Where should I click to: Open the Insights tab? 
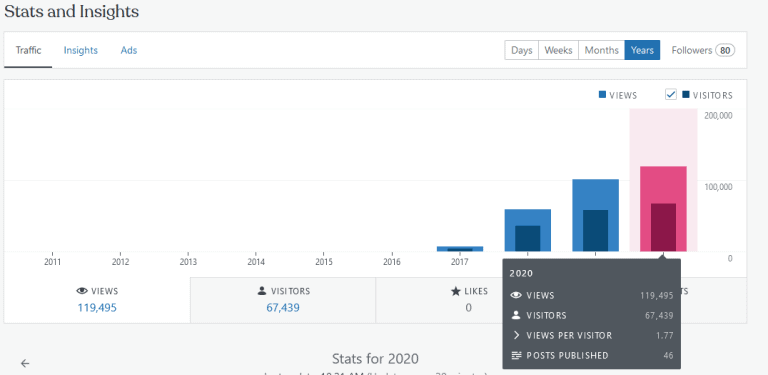(81, 50)
